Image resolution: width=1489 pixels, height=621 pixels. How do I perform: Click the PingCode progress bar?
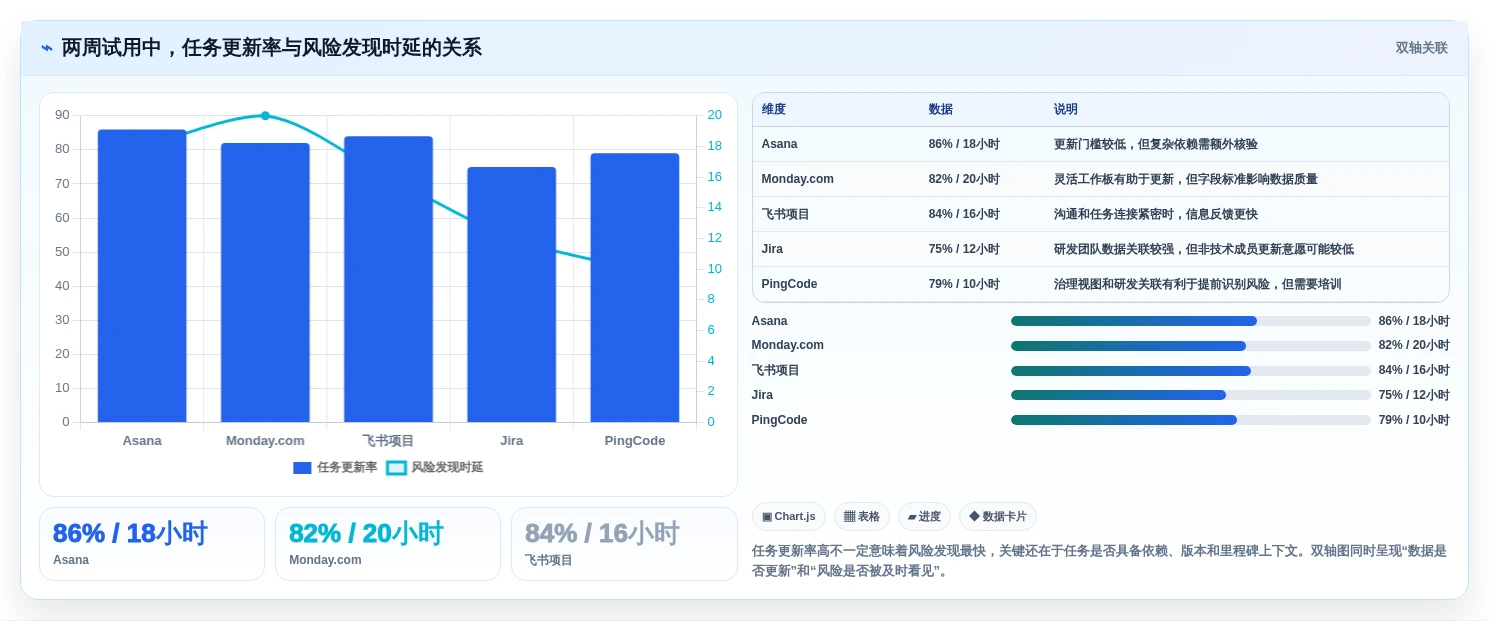(1190, 420)
